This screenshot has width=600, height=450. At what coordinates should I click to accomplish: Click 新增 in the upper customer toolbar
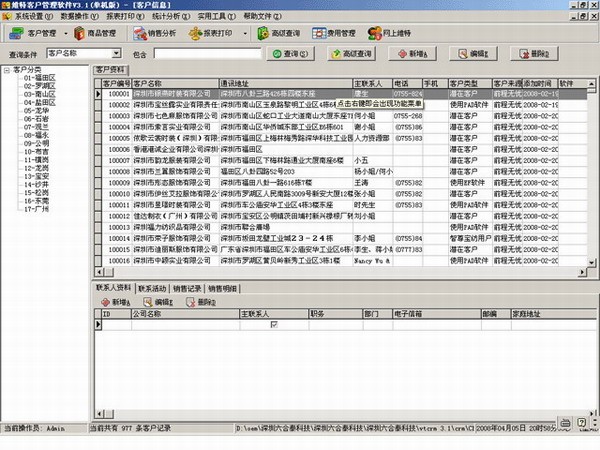click(418, 53)
